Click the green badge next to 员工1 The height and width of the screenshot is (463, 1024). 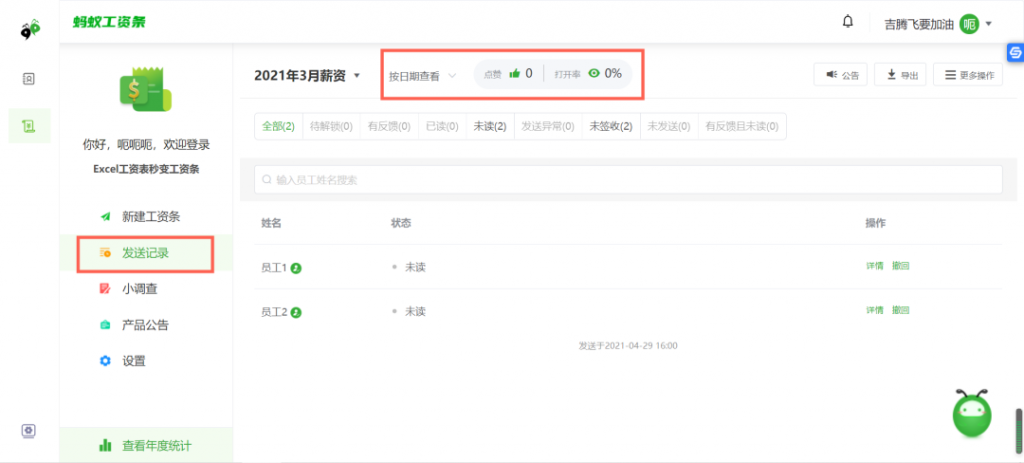pyautogui.click(x=297, y=268)
